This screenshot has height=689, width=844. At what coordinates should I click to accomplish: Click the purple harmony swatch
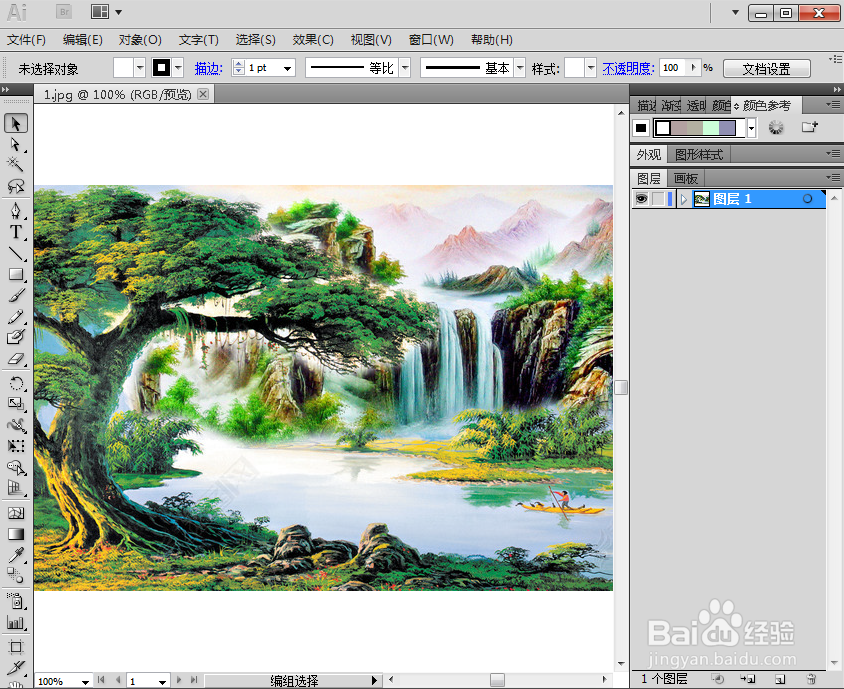point(727,128)
